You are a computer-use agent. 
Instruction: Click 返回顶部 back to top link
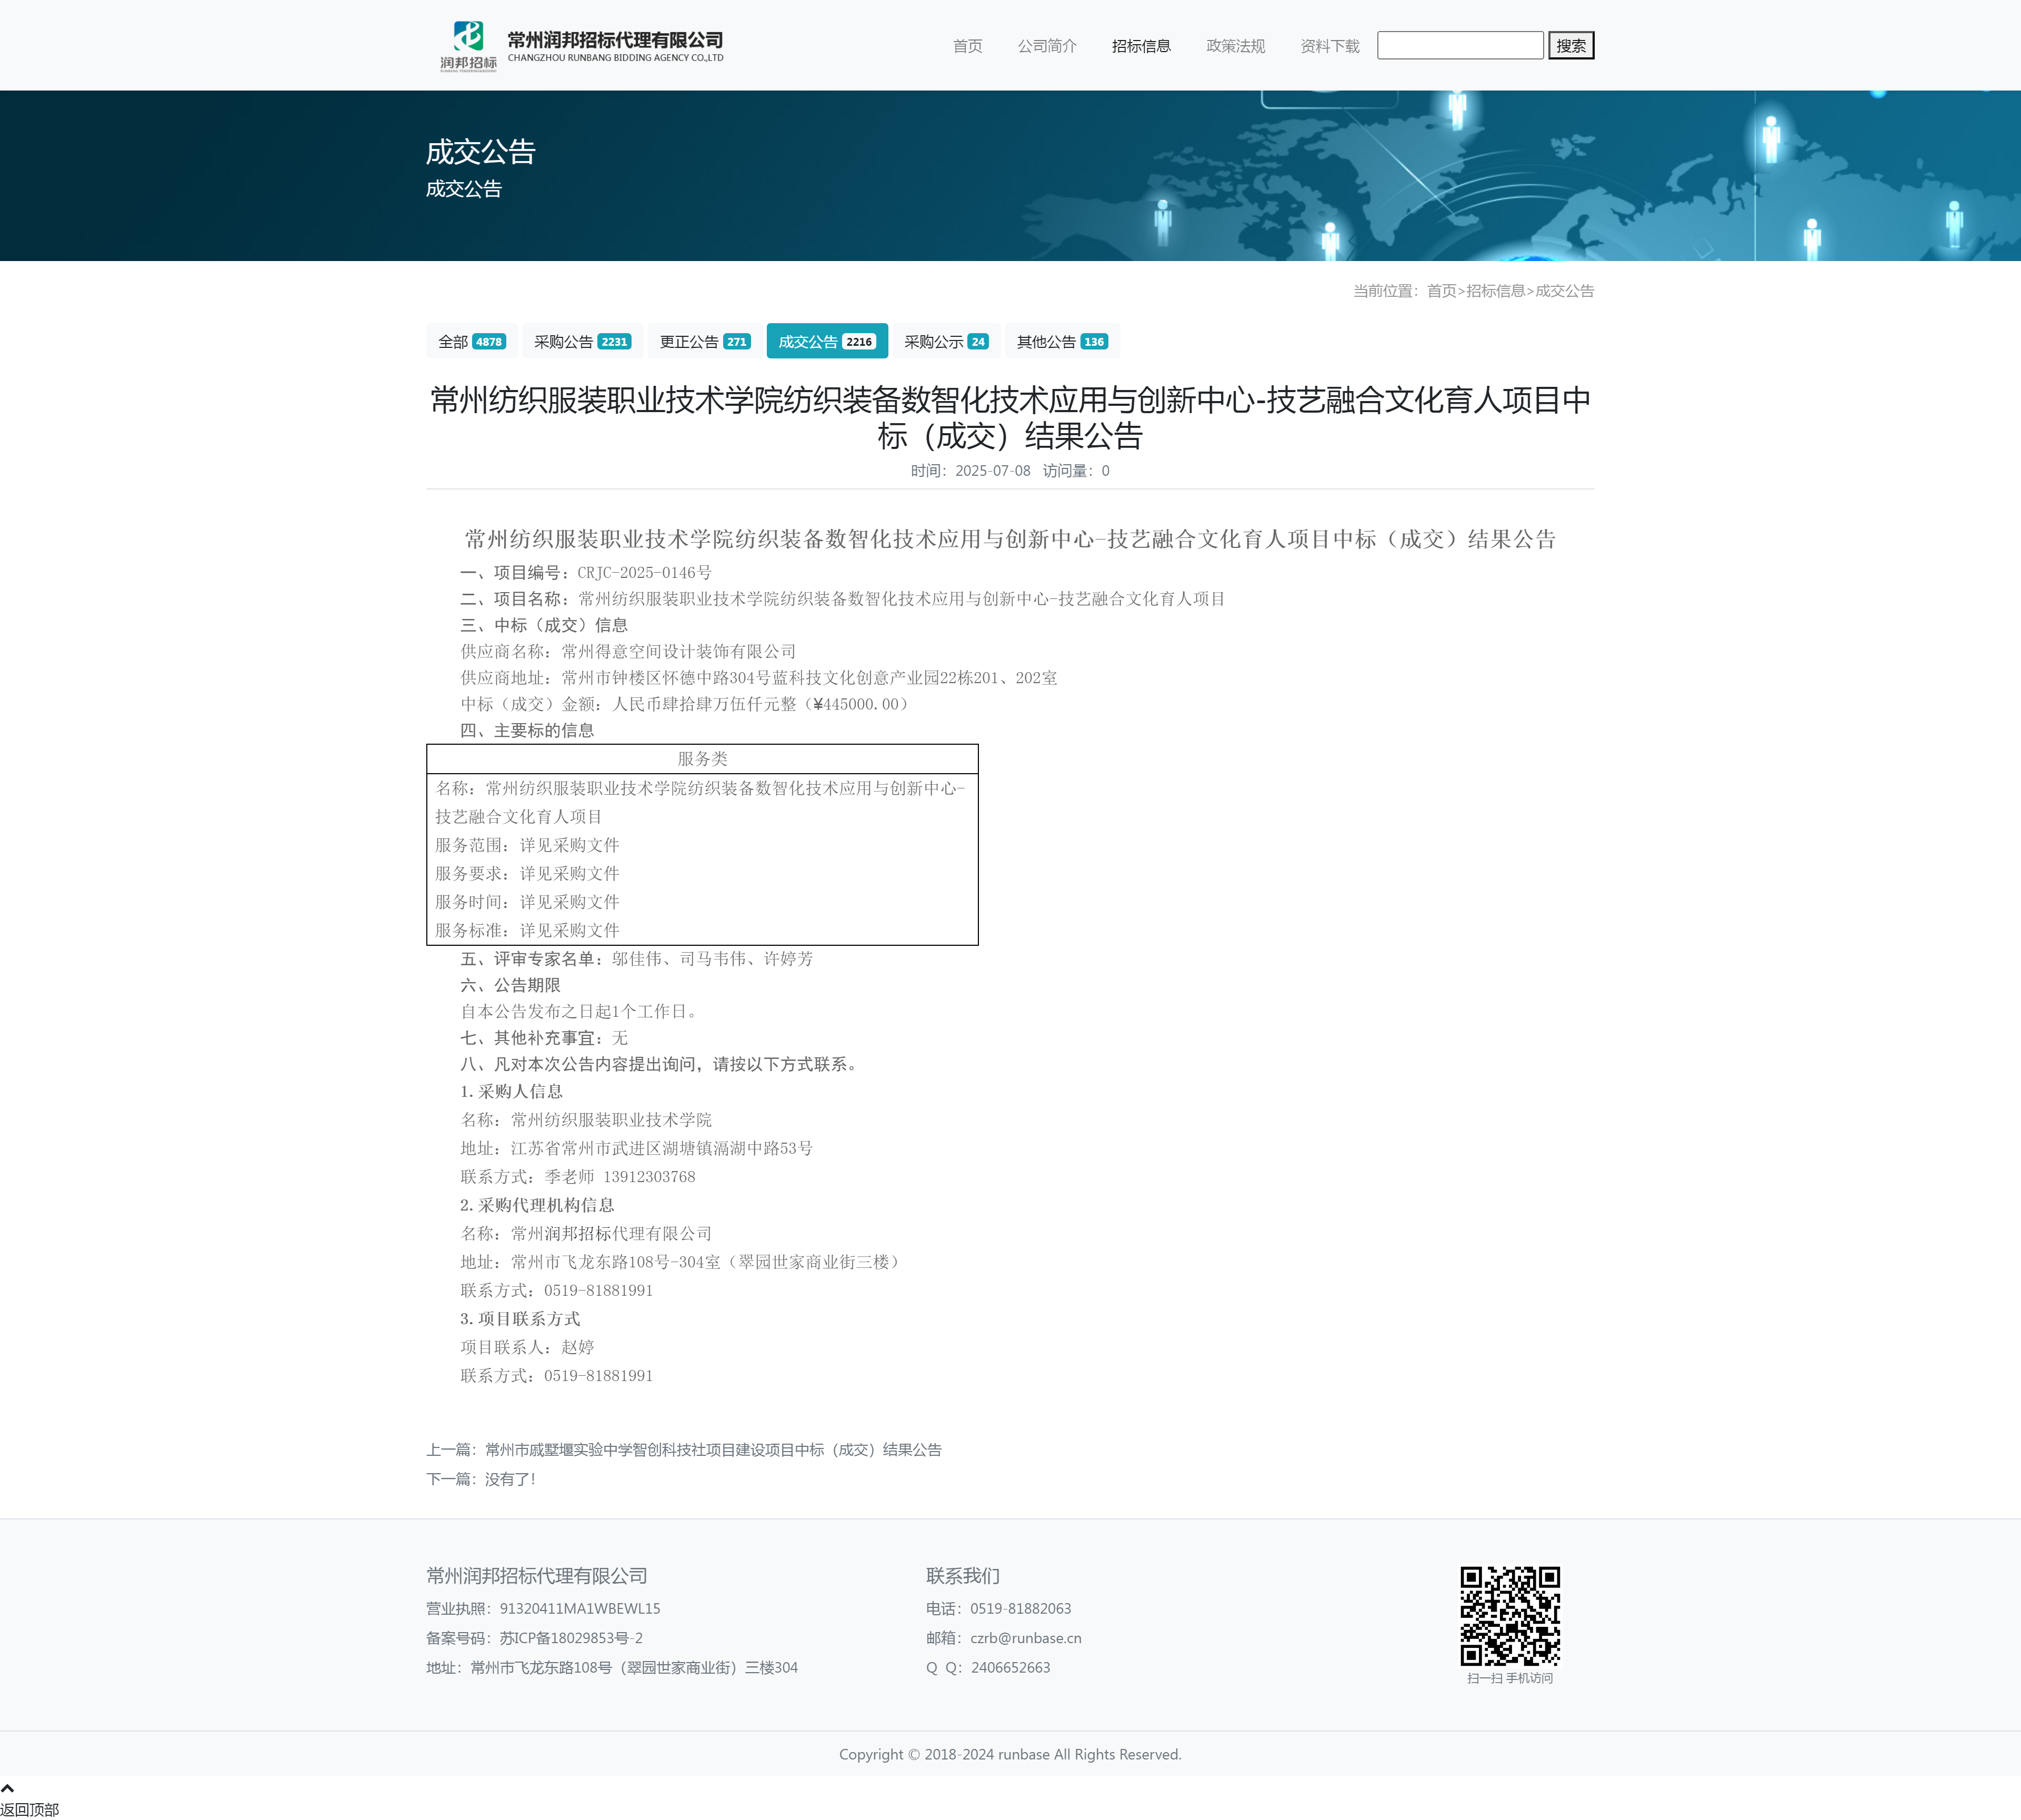(30, 1809)
